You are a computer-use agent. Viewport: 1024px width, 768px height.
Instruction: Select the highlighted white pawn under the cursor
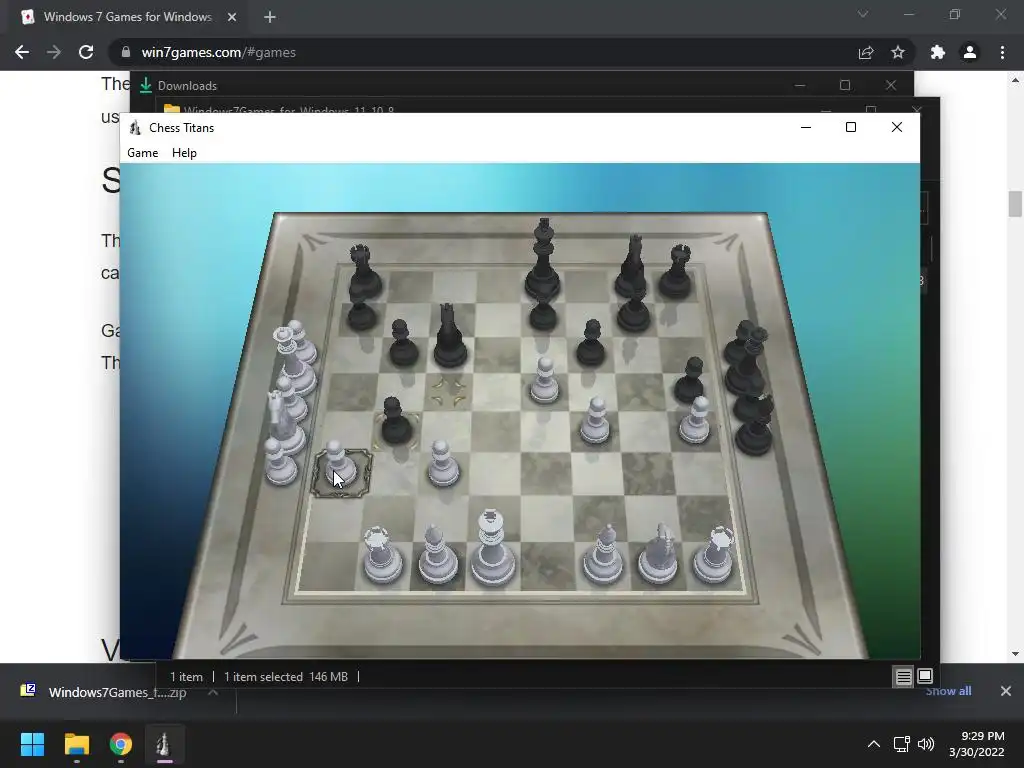(340, 465)
